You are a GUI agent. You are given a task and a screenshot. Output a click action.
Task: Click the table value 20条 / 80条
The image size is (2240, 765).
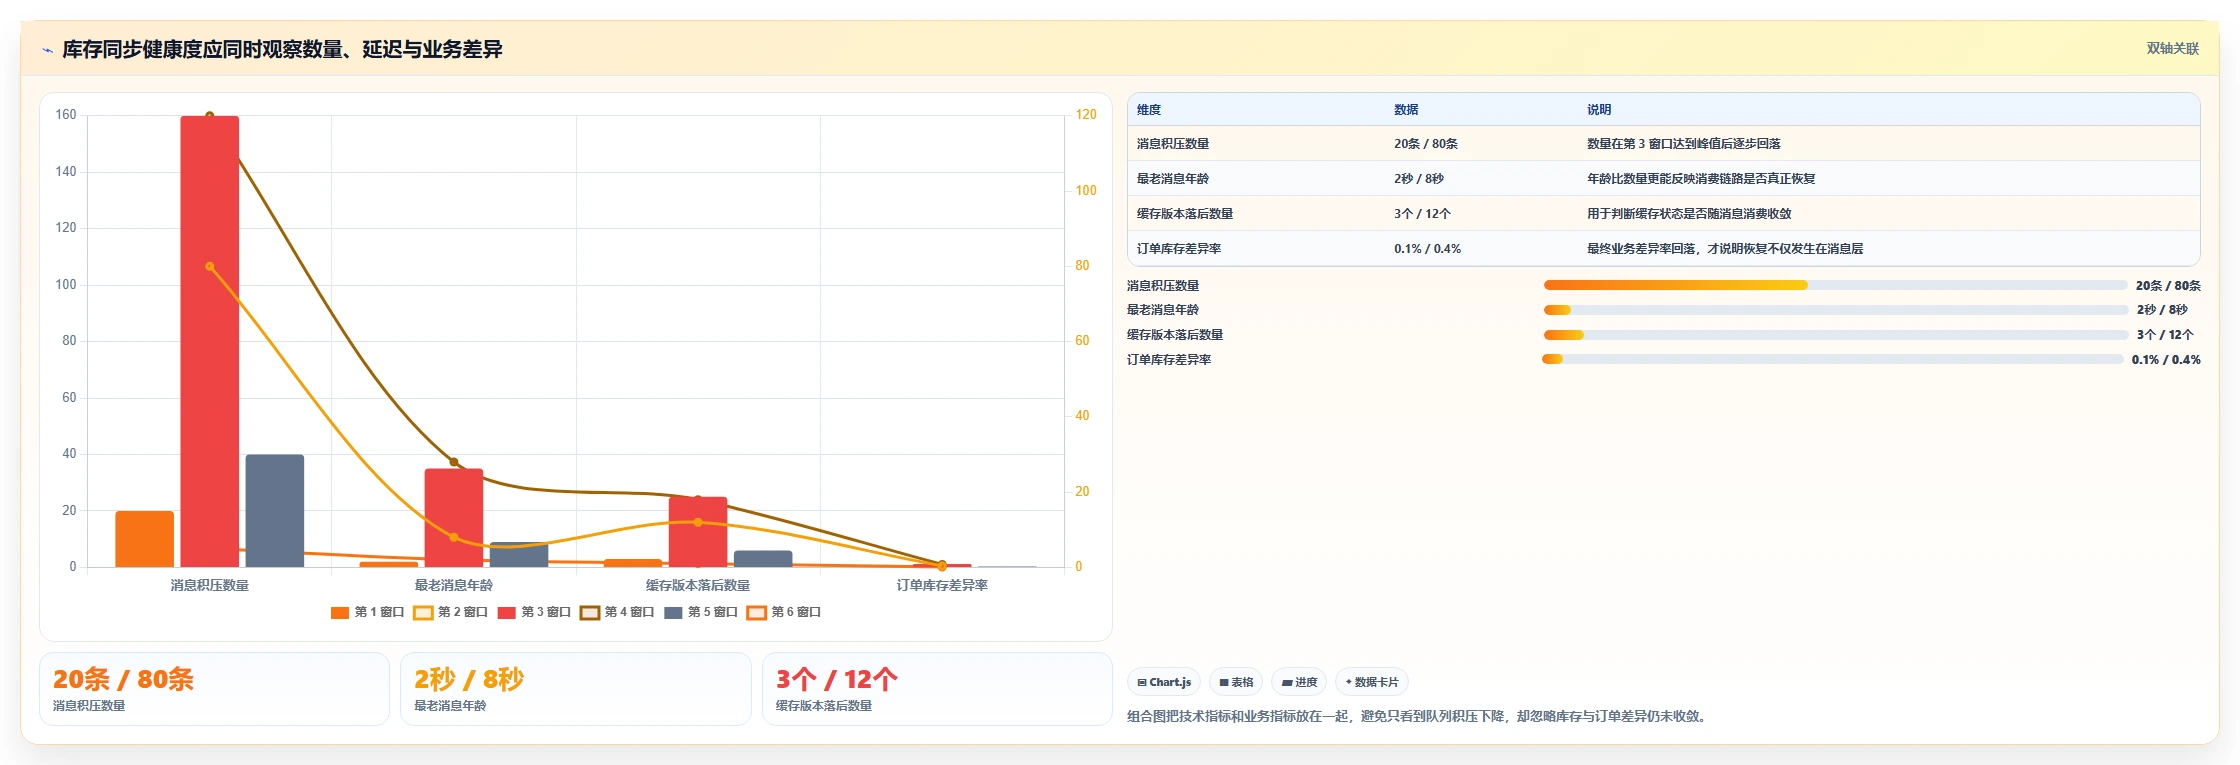(1426, 144)
